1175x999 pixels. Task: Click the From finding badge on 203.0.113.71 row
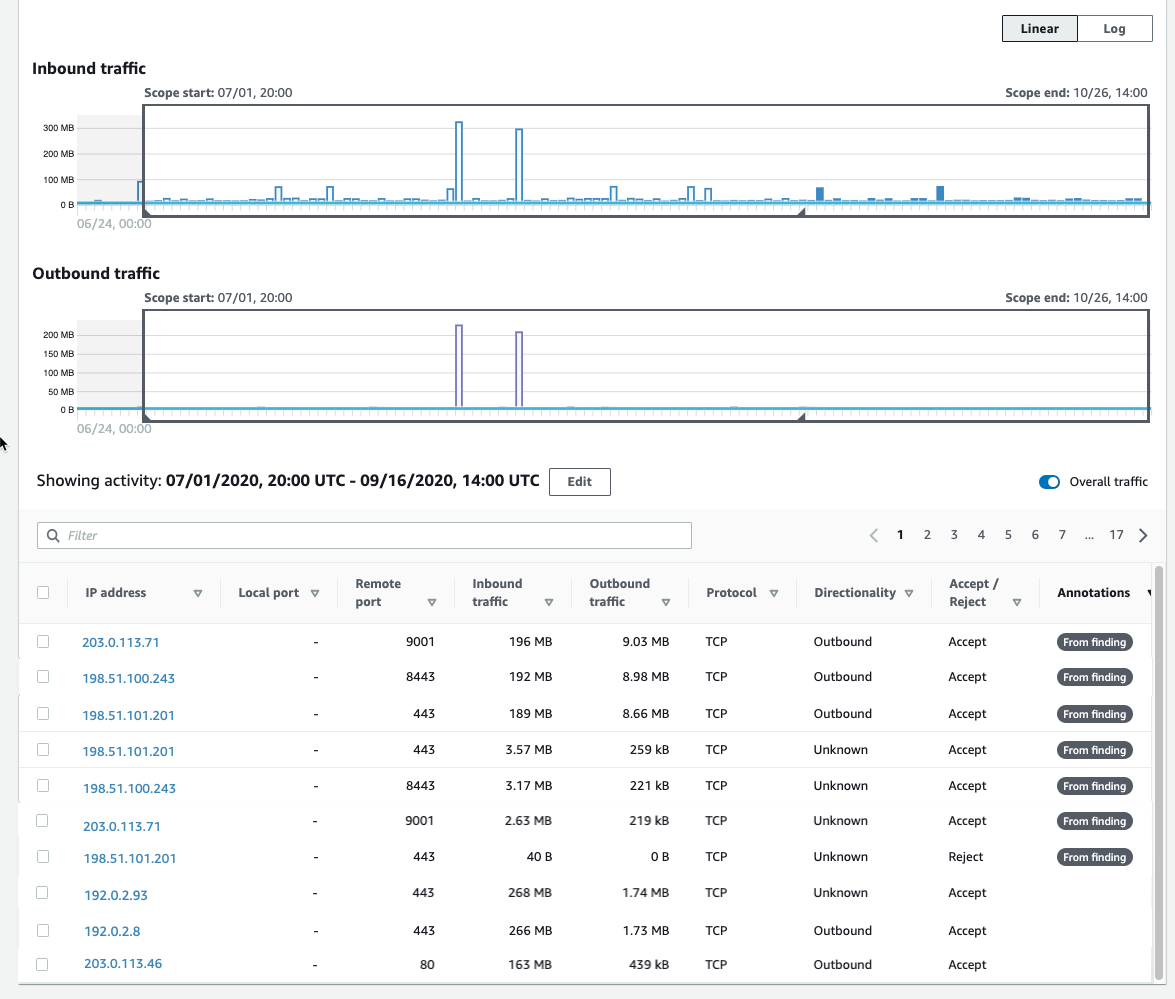(x=1094, y=641)
